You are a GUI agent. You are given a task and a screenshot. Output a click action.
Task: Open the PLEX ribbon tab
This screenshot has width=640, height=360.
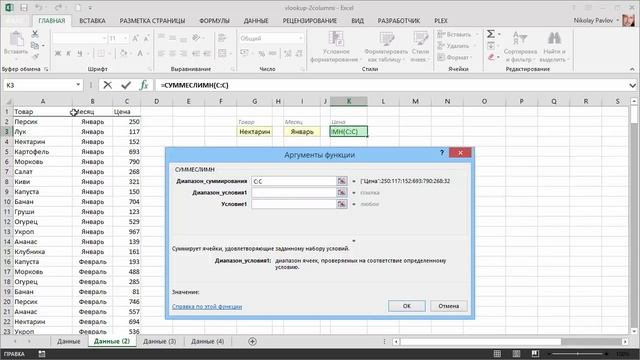click(441, 20)
